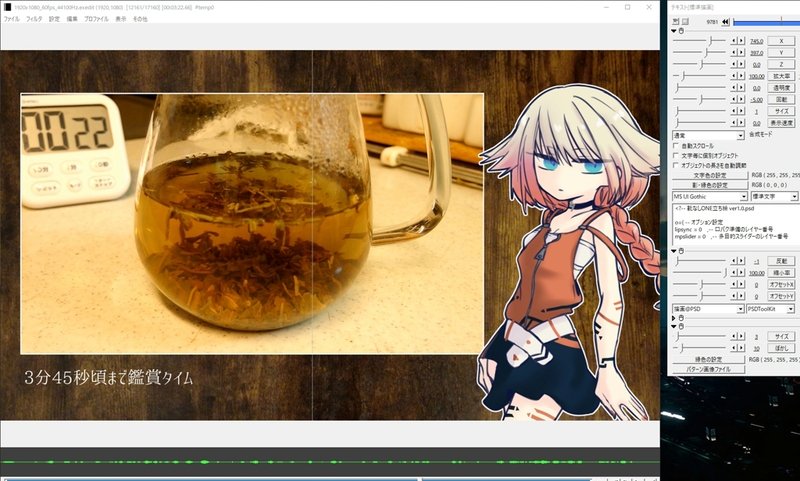
Task: Increase ぼかし value with its right arrow
Action: [x=741, y=348]
